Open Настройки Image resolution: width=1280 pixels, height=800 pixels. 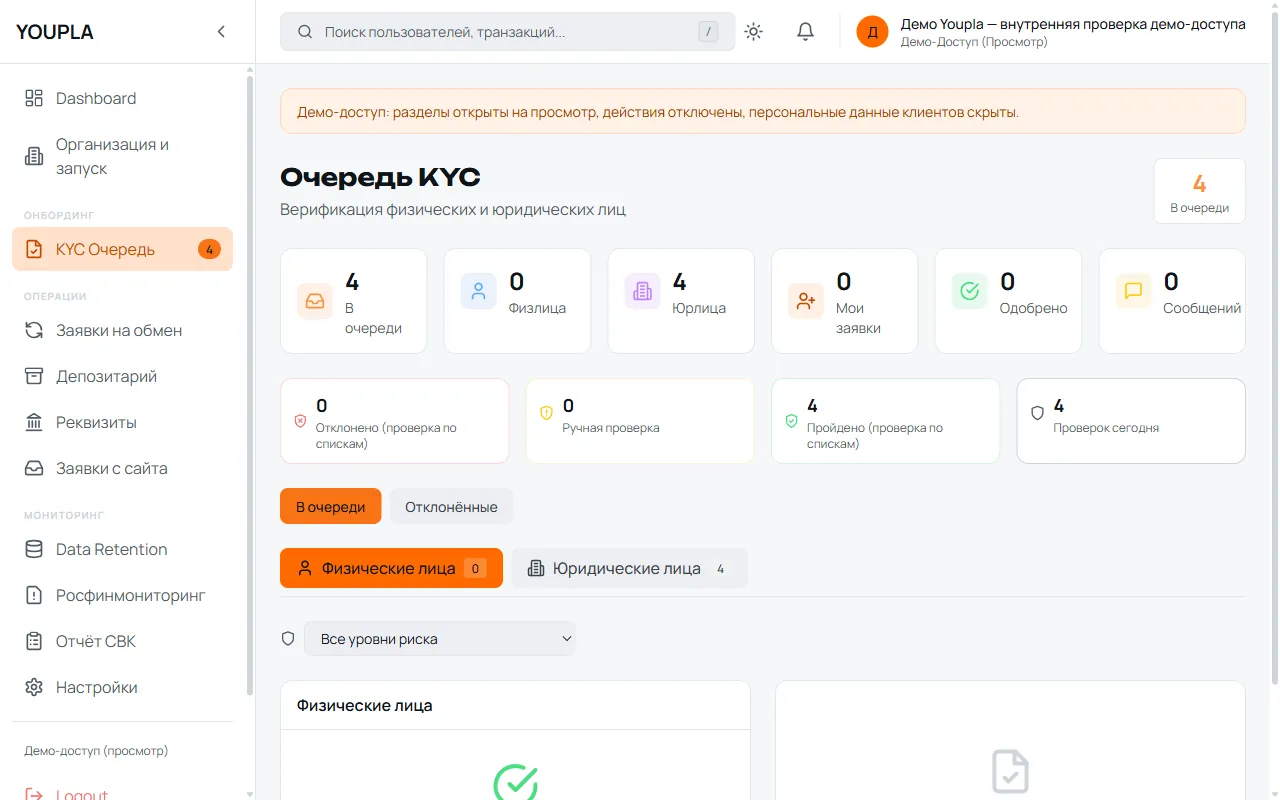[x=122, y=687]
